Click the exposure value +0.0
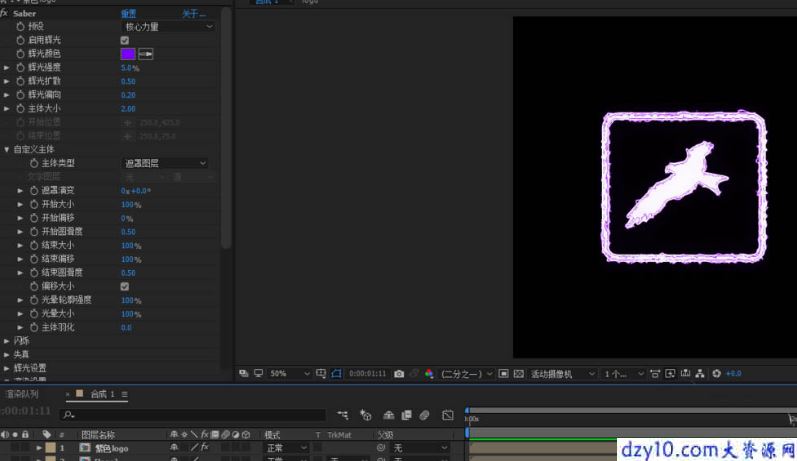The width and height of the screenshot is (797, 461). (x=733, y=374)
